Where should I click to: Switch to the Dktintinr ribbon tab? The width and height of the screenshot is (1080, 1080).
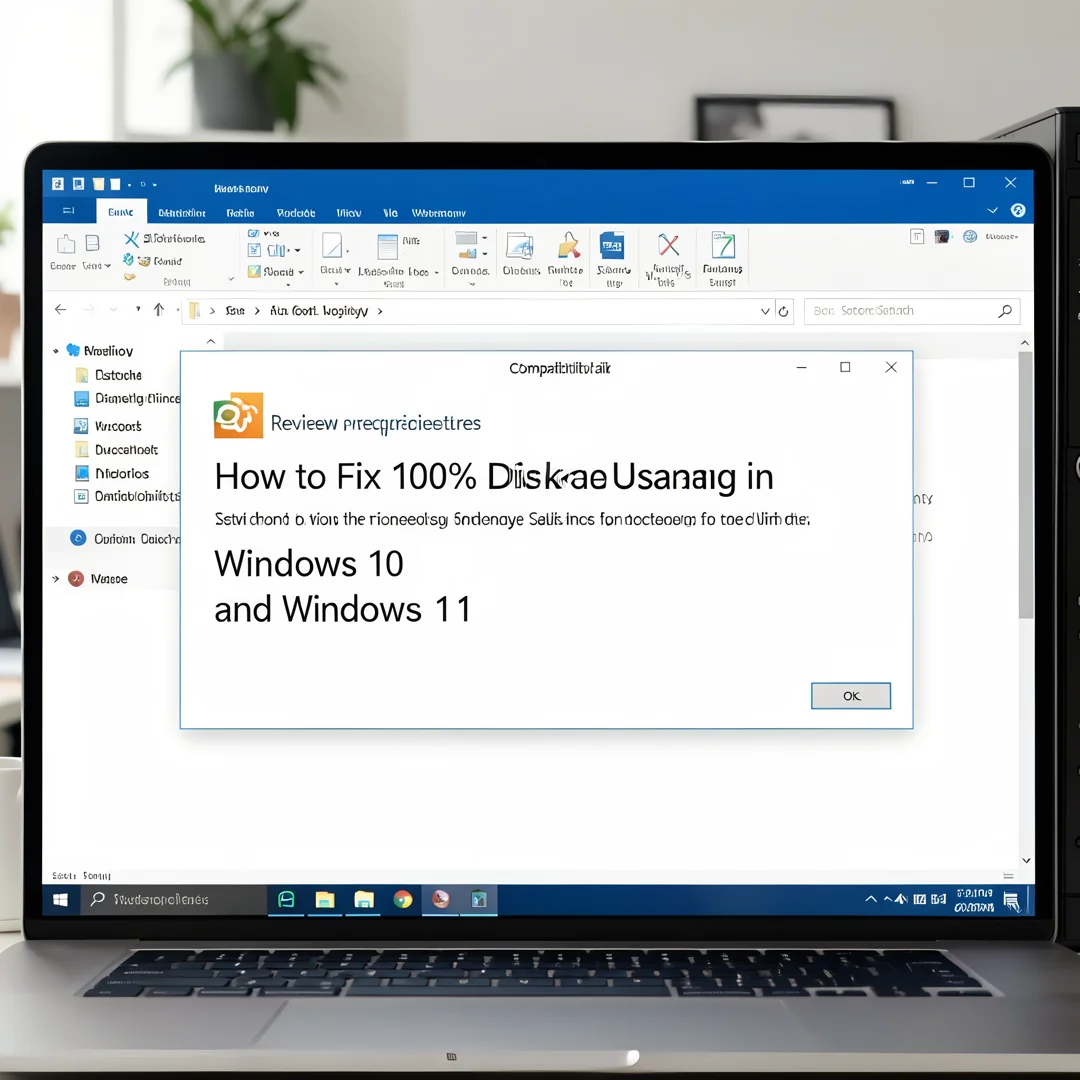pos(182,213)
